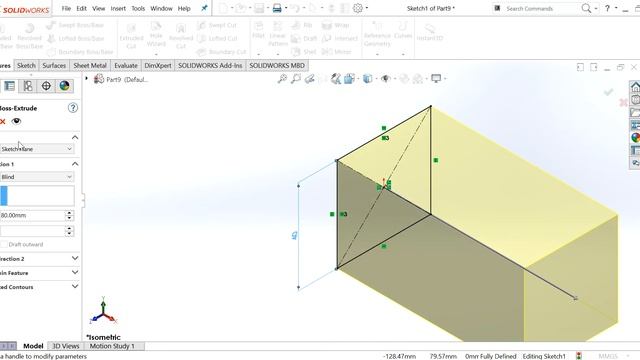Collapse the Direction 1 section chevron

75,164
